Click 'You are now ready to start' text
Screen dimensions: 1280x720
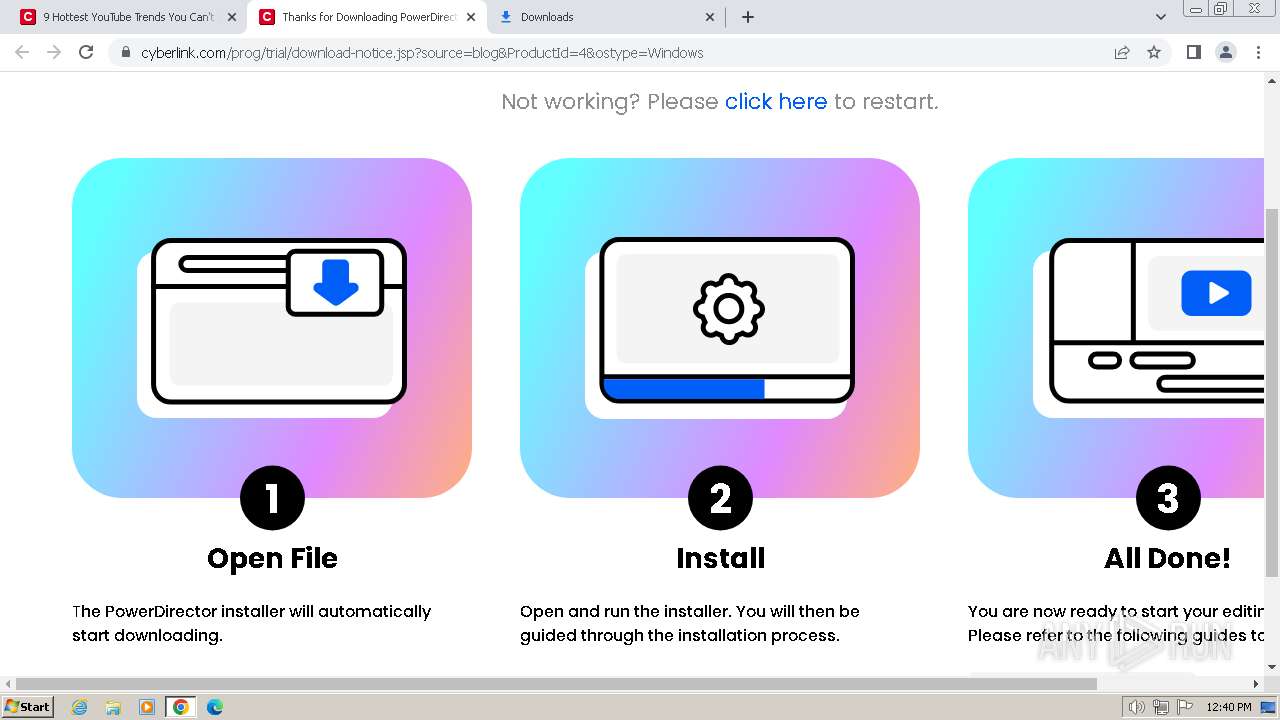(1079, 611)
